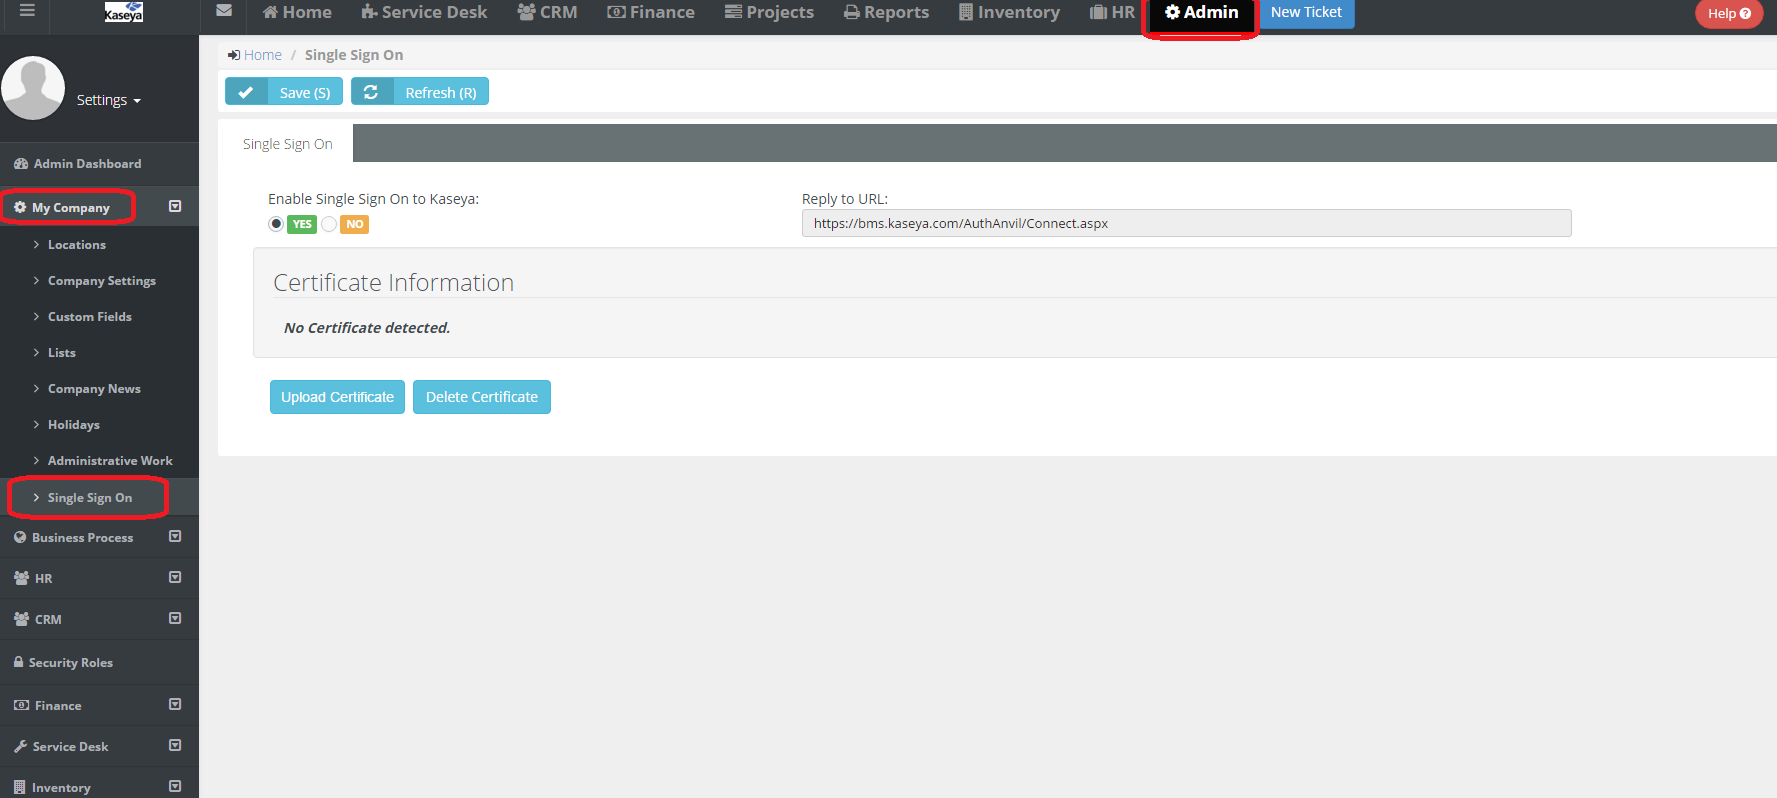Click the sidebar Inventory building icon
The height and width of the screenshot is (798, 1777).
pyautogui.click(x=19, y=787)
